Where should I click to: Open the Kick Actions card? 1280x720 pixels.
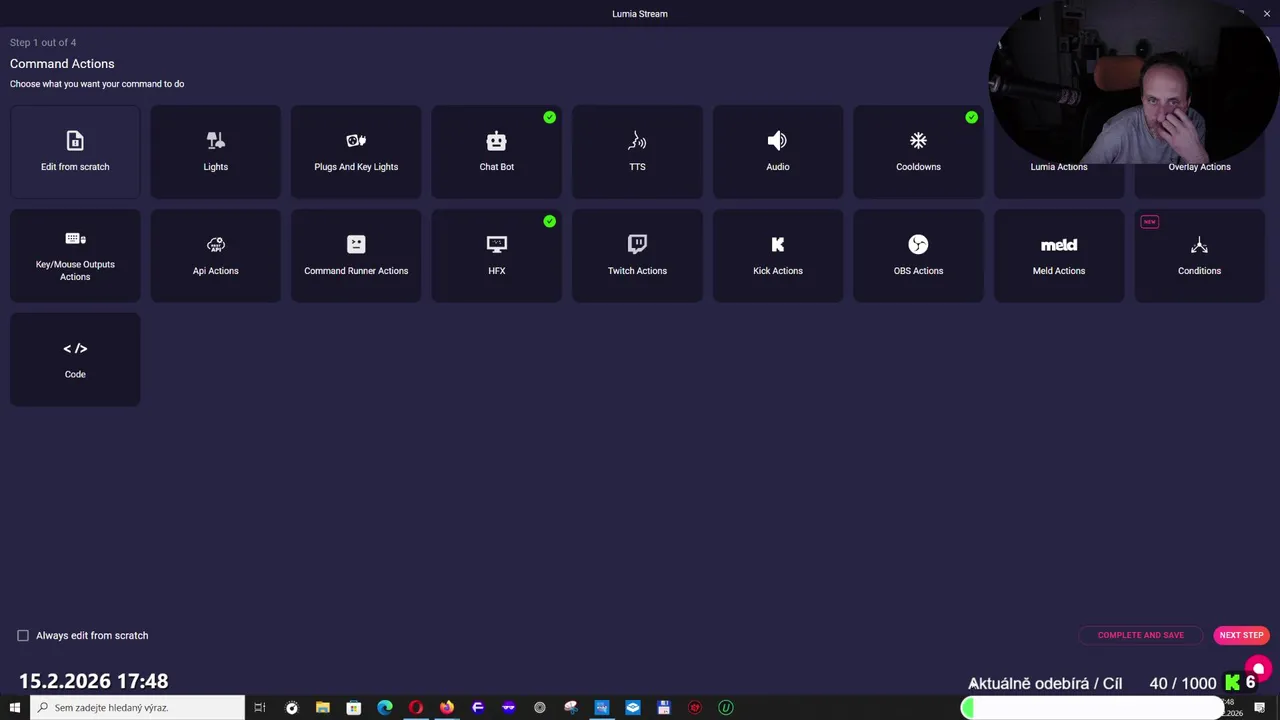pos(777,256)
